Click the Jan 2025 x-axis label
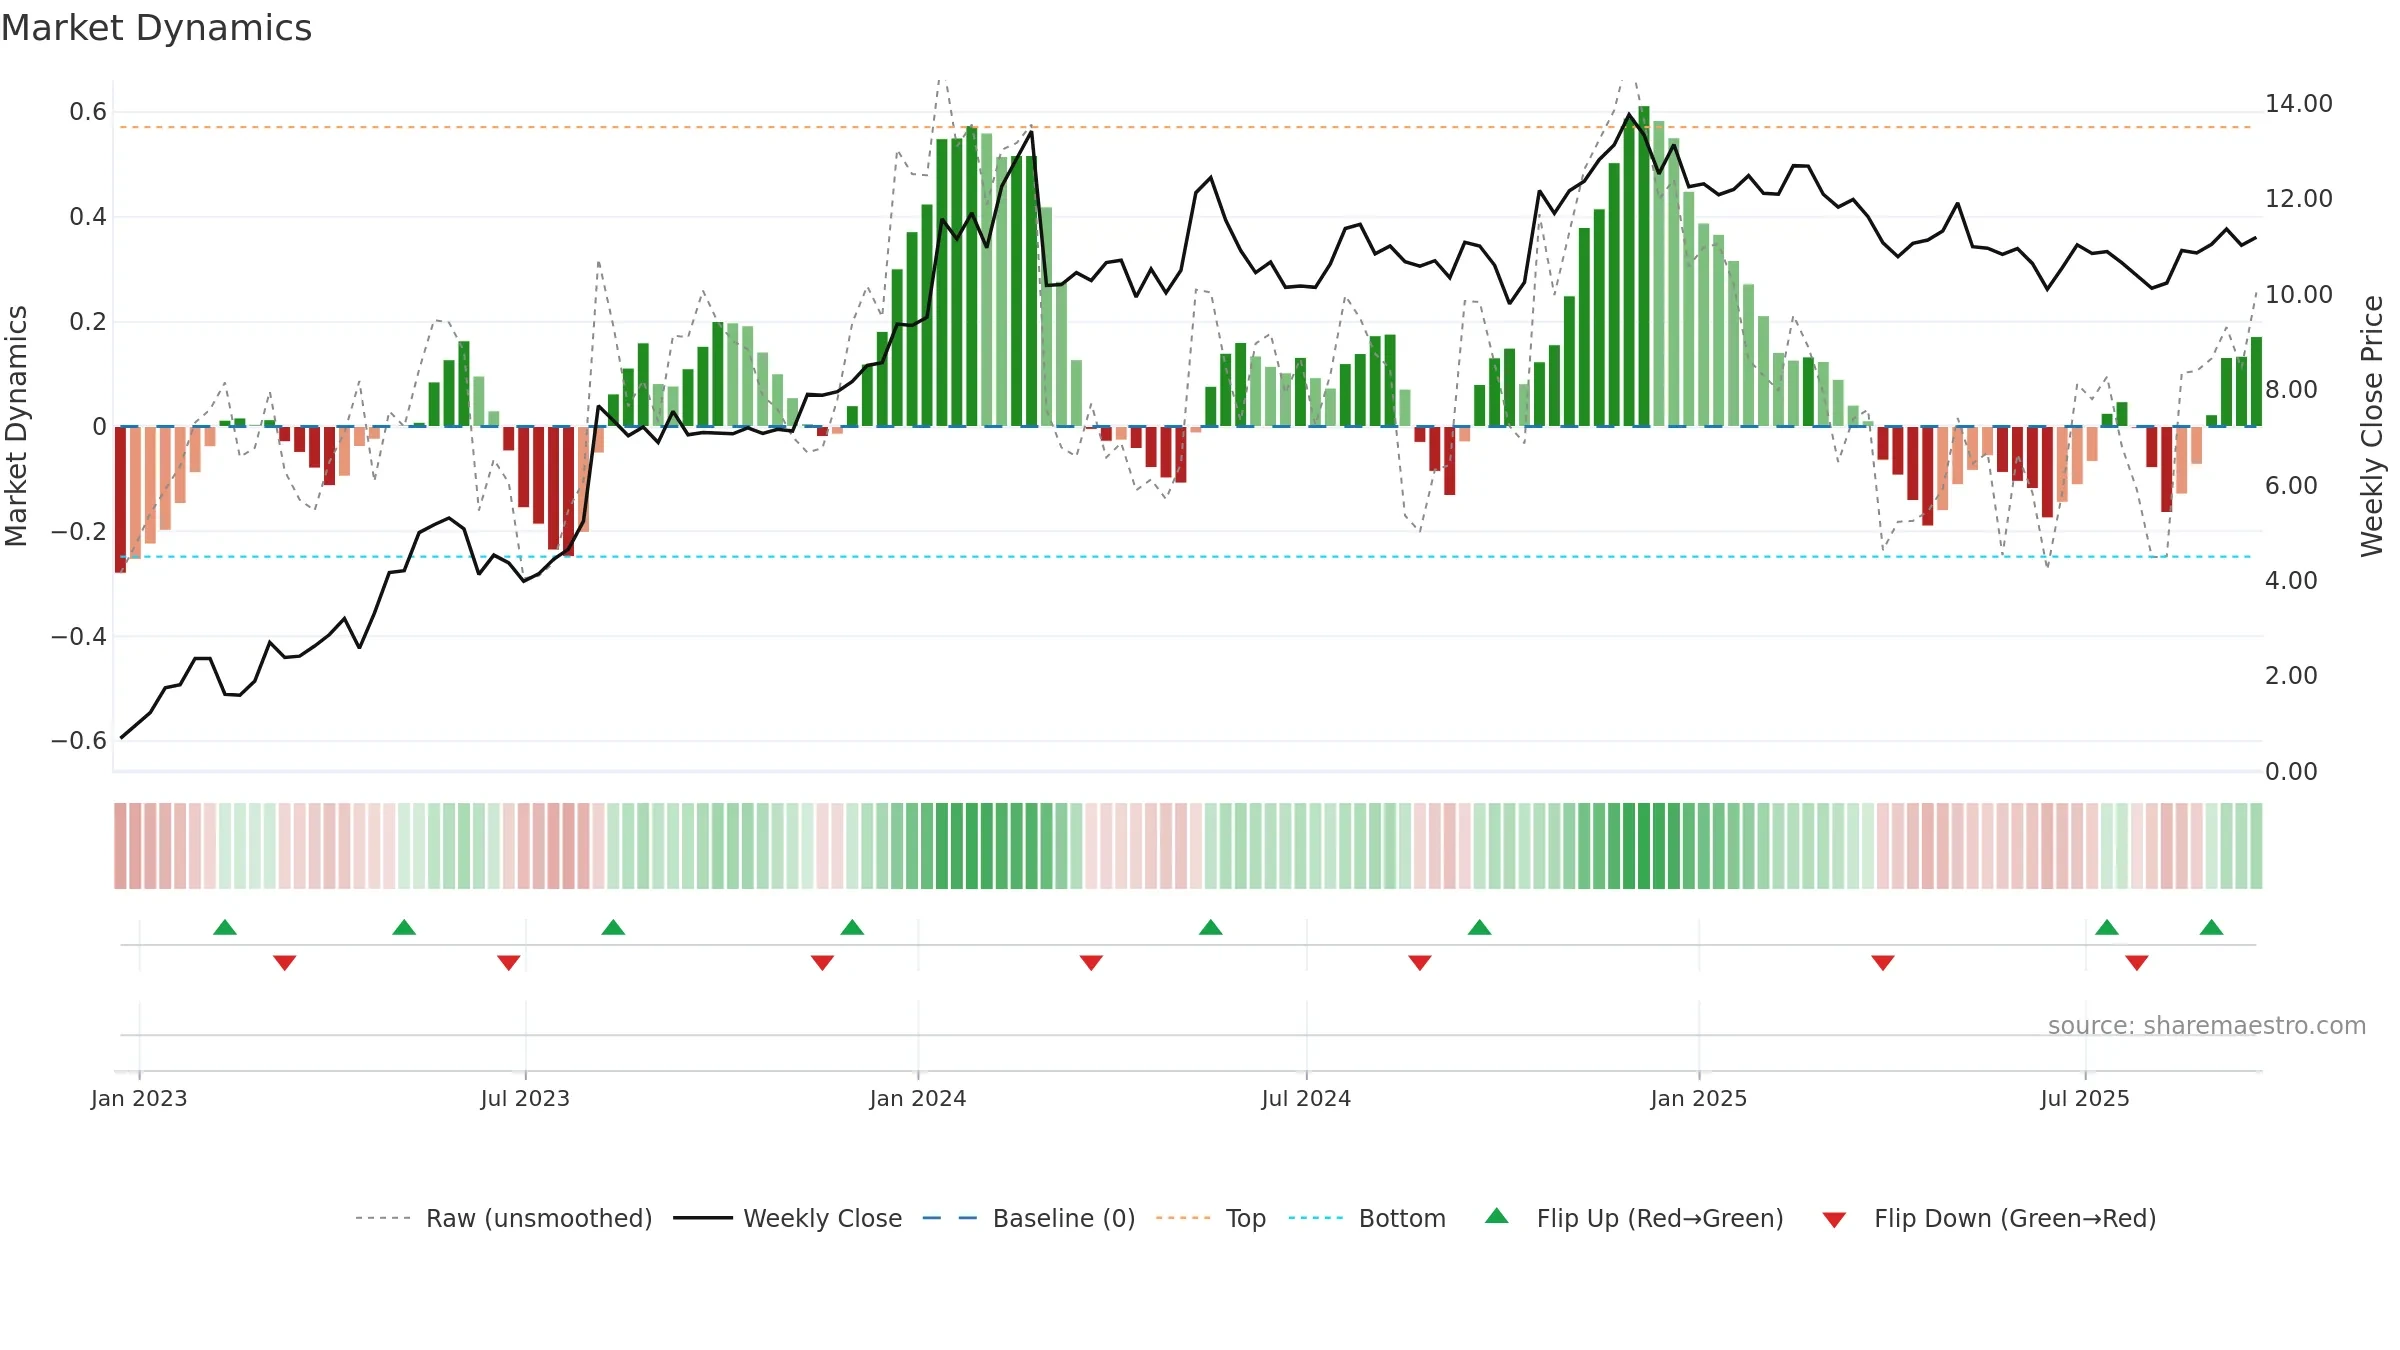This screenshot has height=1350, width=2400. tap(1699, 1098)
